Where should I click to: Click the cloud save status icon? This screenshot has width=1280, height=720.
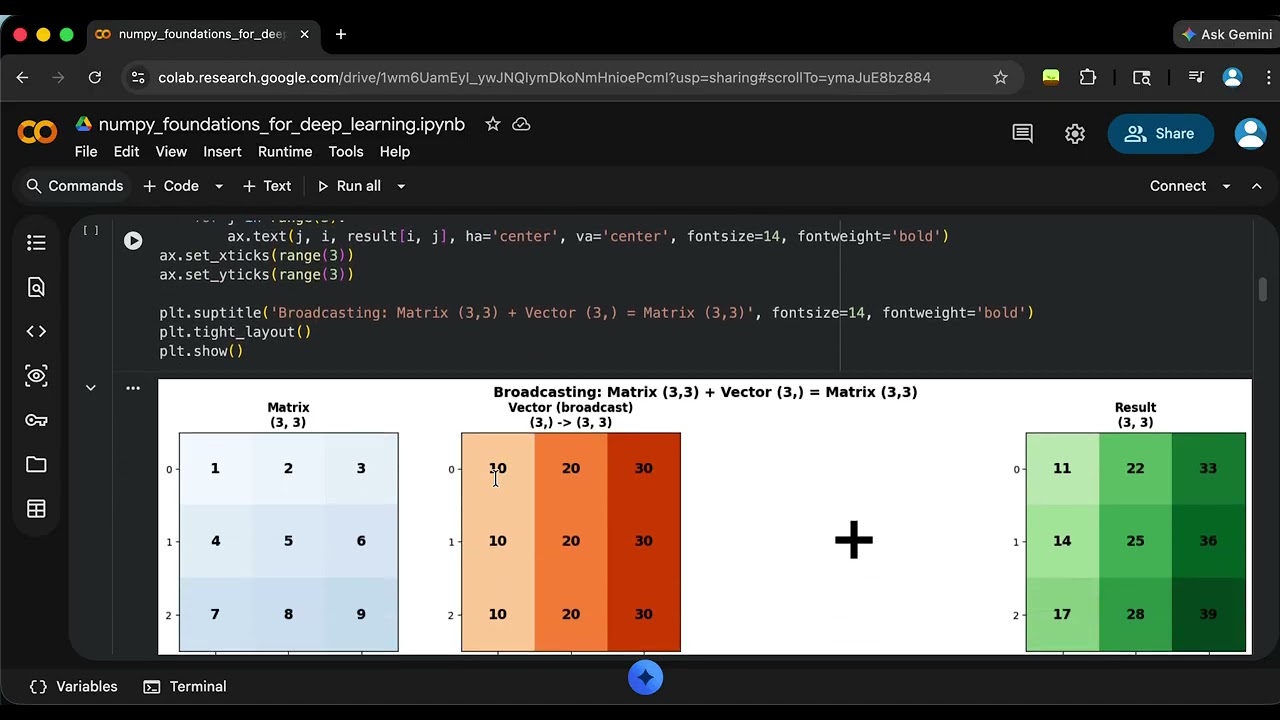521,124
